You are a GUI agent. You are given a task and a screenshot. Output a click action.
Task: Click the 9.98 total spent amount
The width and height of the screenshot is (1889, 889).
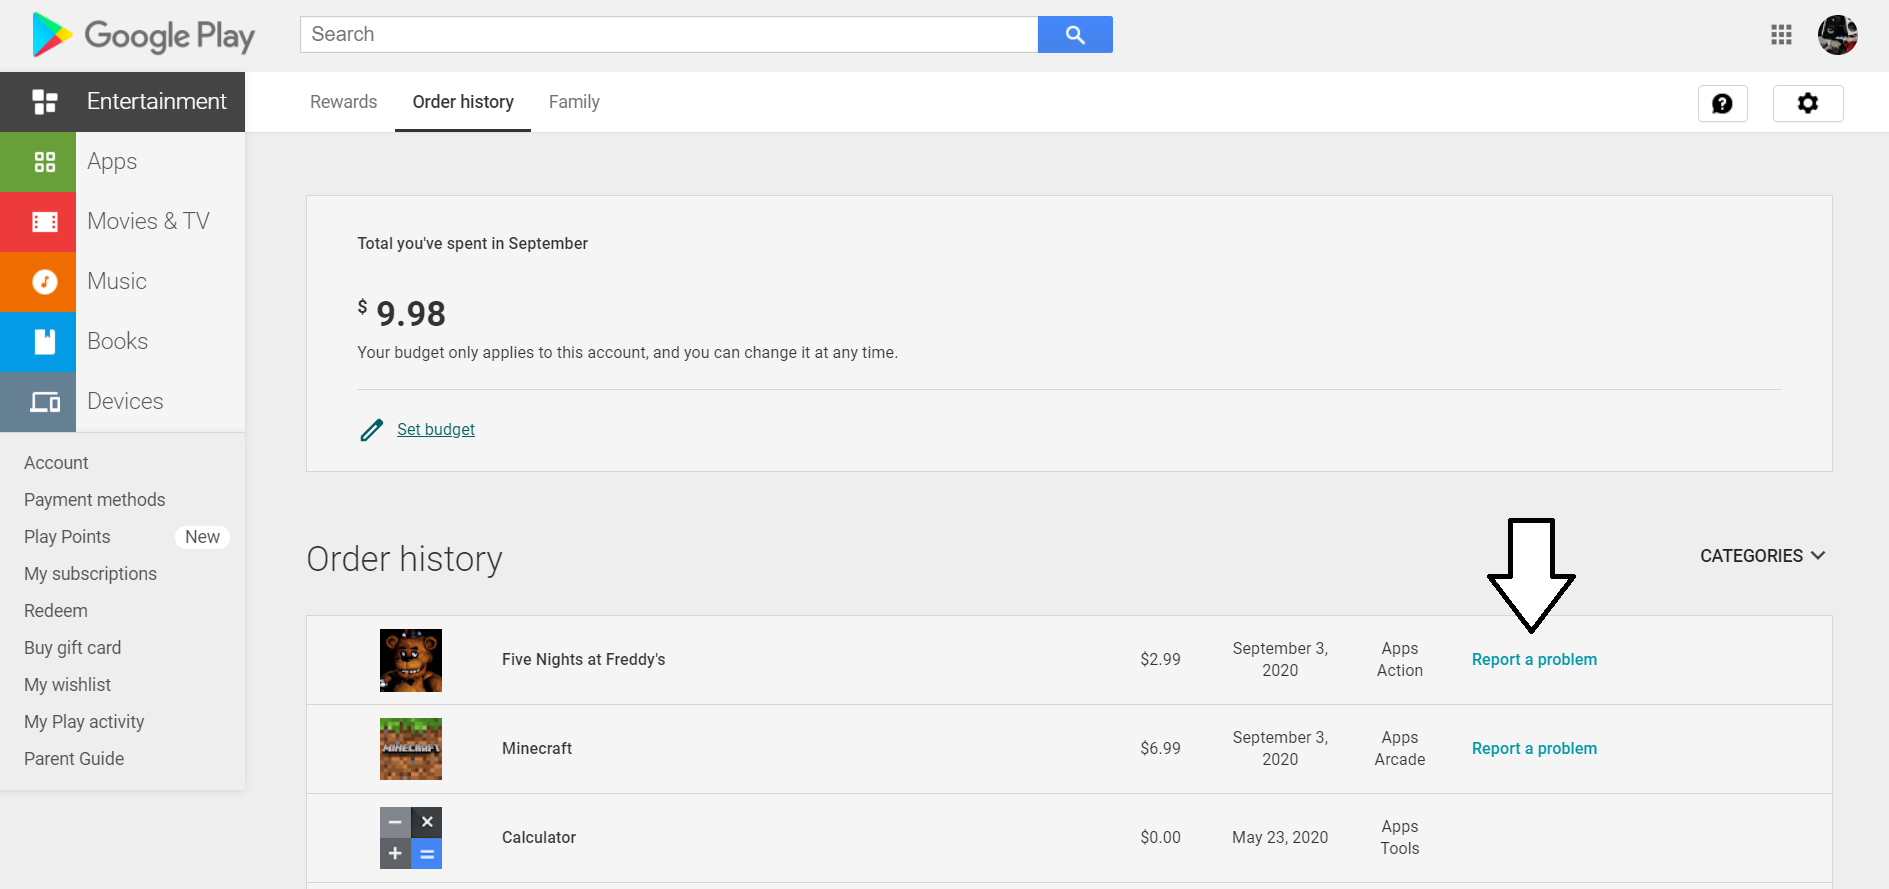(x=410, y=314)
